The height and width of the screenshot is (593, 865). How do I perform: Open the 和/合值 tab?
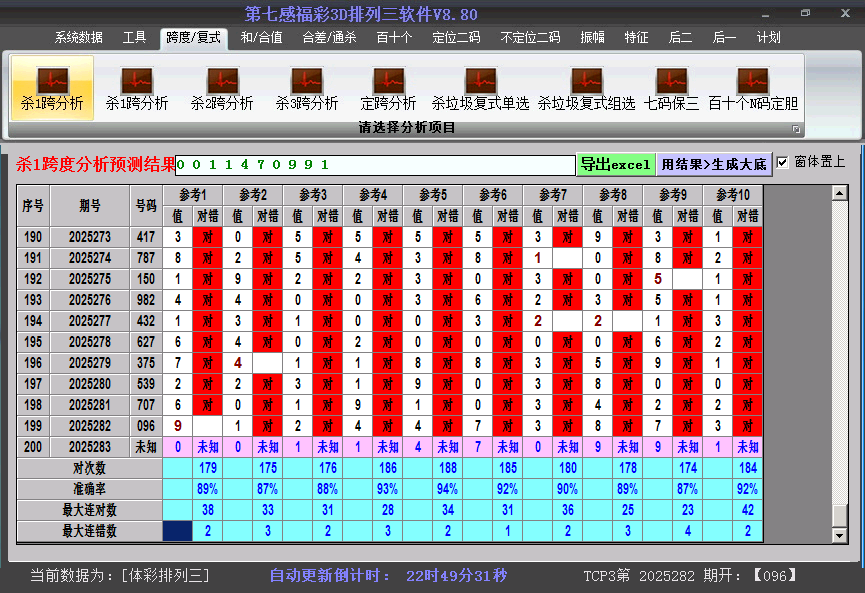(x=261, y=38)
